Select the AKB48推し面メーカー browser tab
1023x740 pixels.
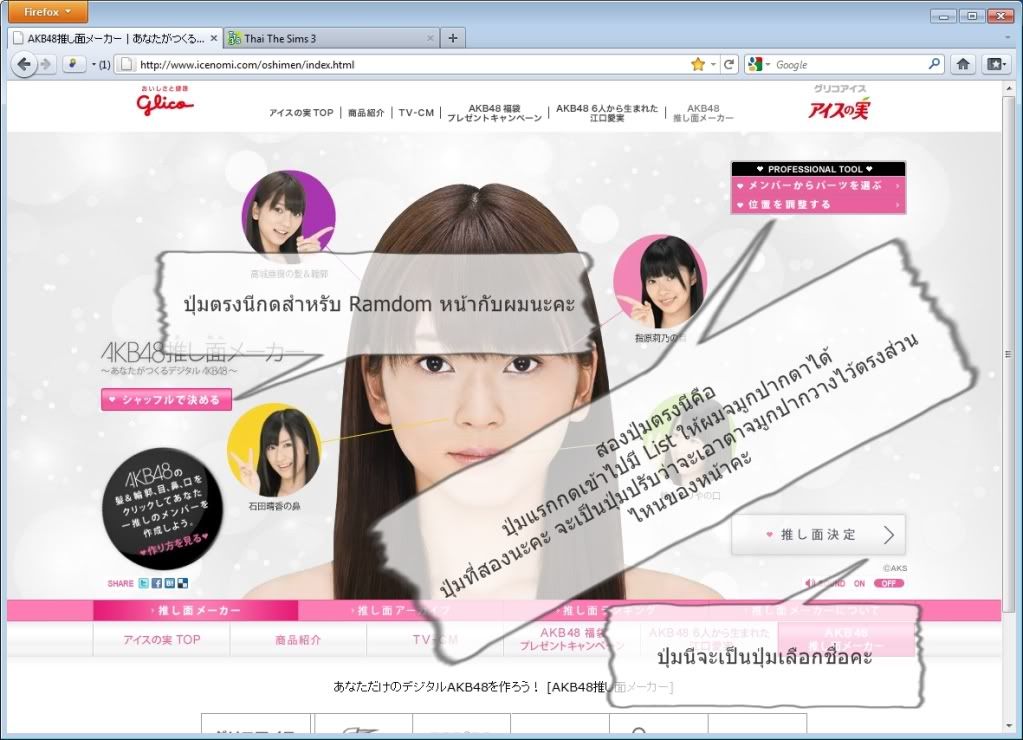point(116,39)
